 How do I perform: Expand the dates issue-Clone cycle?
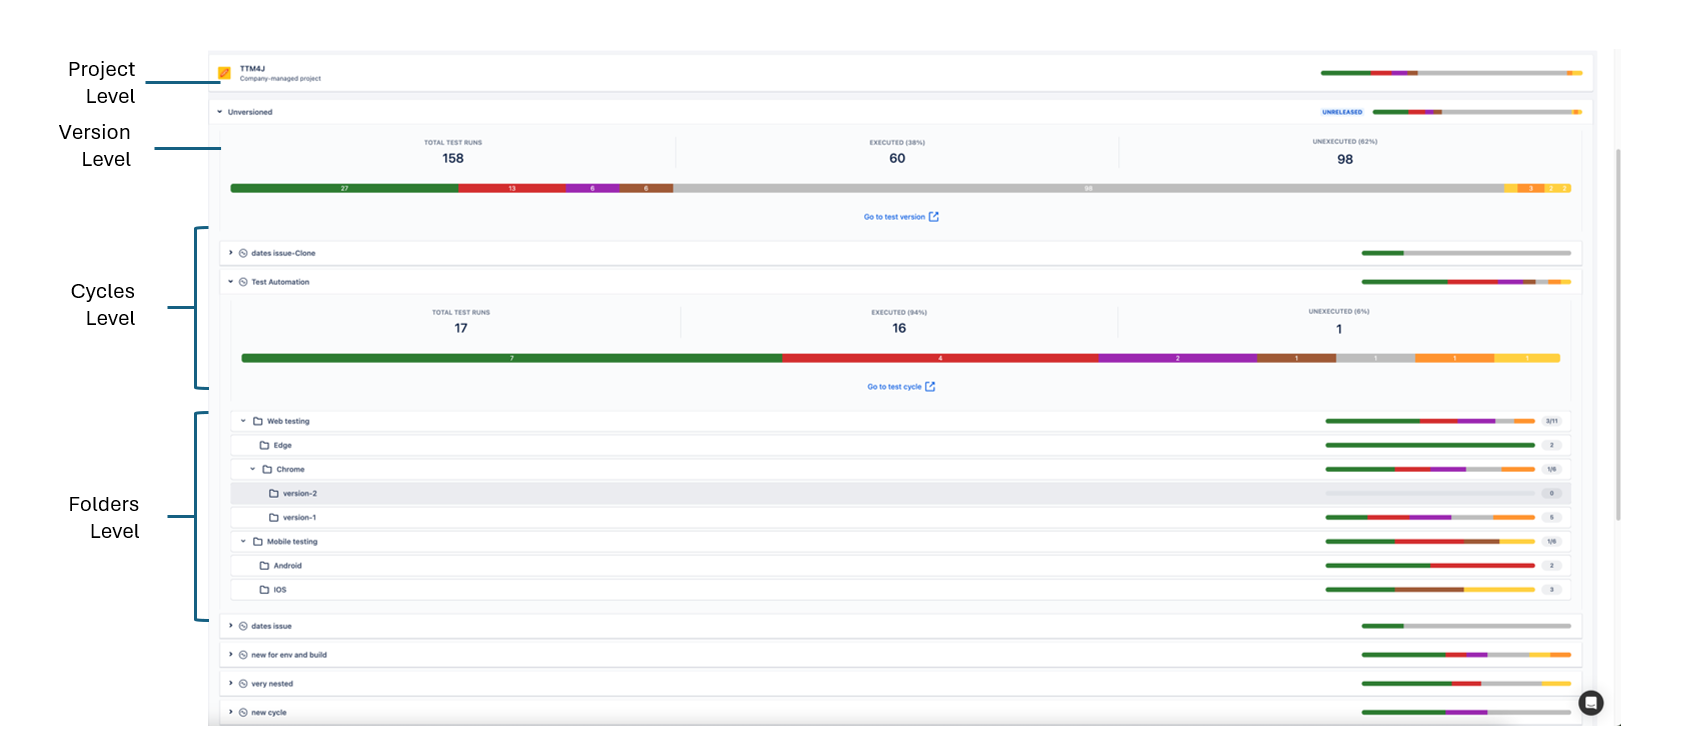click(x=231, y=253)
